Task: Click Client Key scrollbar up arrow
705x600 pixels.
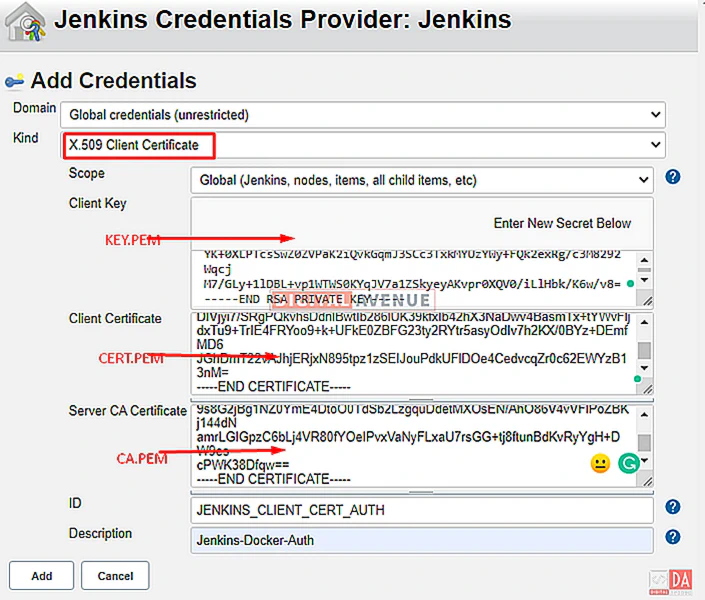Action: (x=644, y=260)
